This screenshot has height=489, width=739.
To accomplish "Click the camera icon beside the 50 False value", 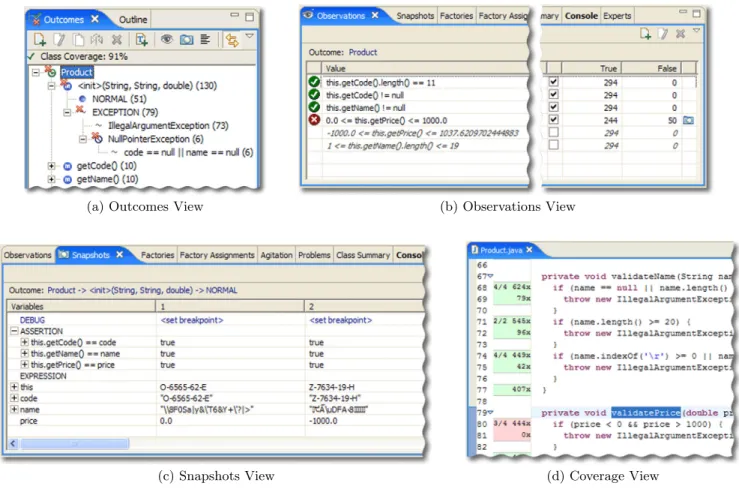I will (688, 121).
